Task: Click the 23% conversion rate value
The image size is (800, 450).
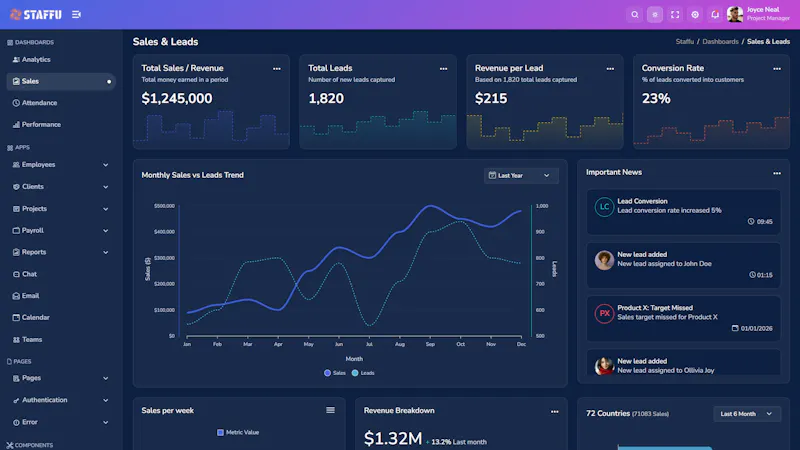Action: tap(656, 98)
